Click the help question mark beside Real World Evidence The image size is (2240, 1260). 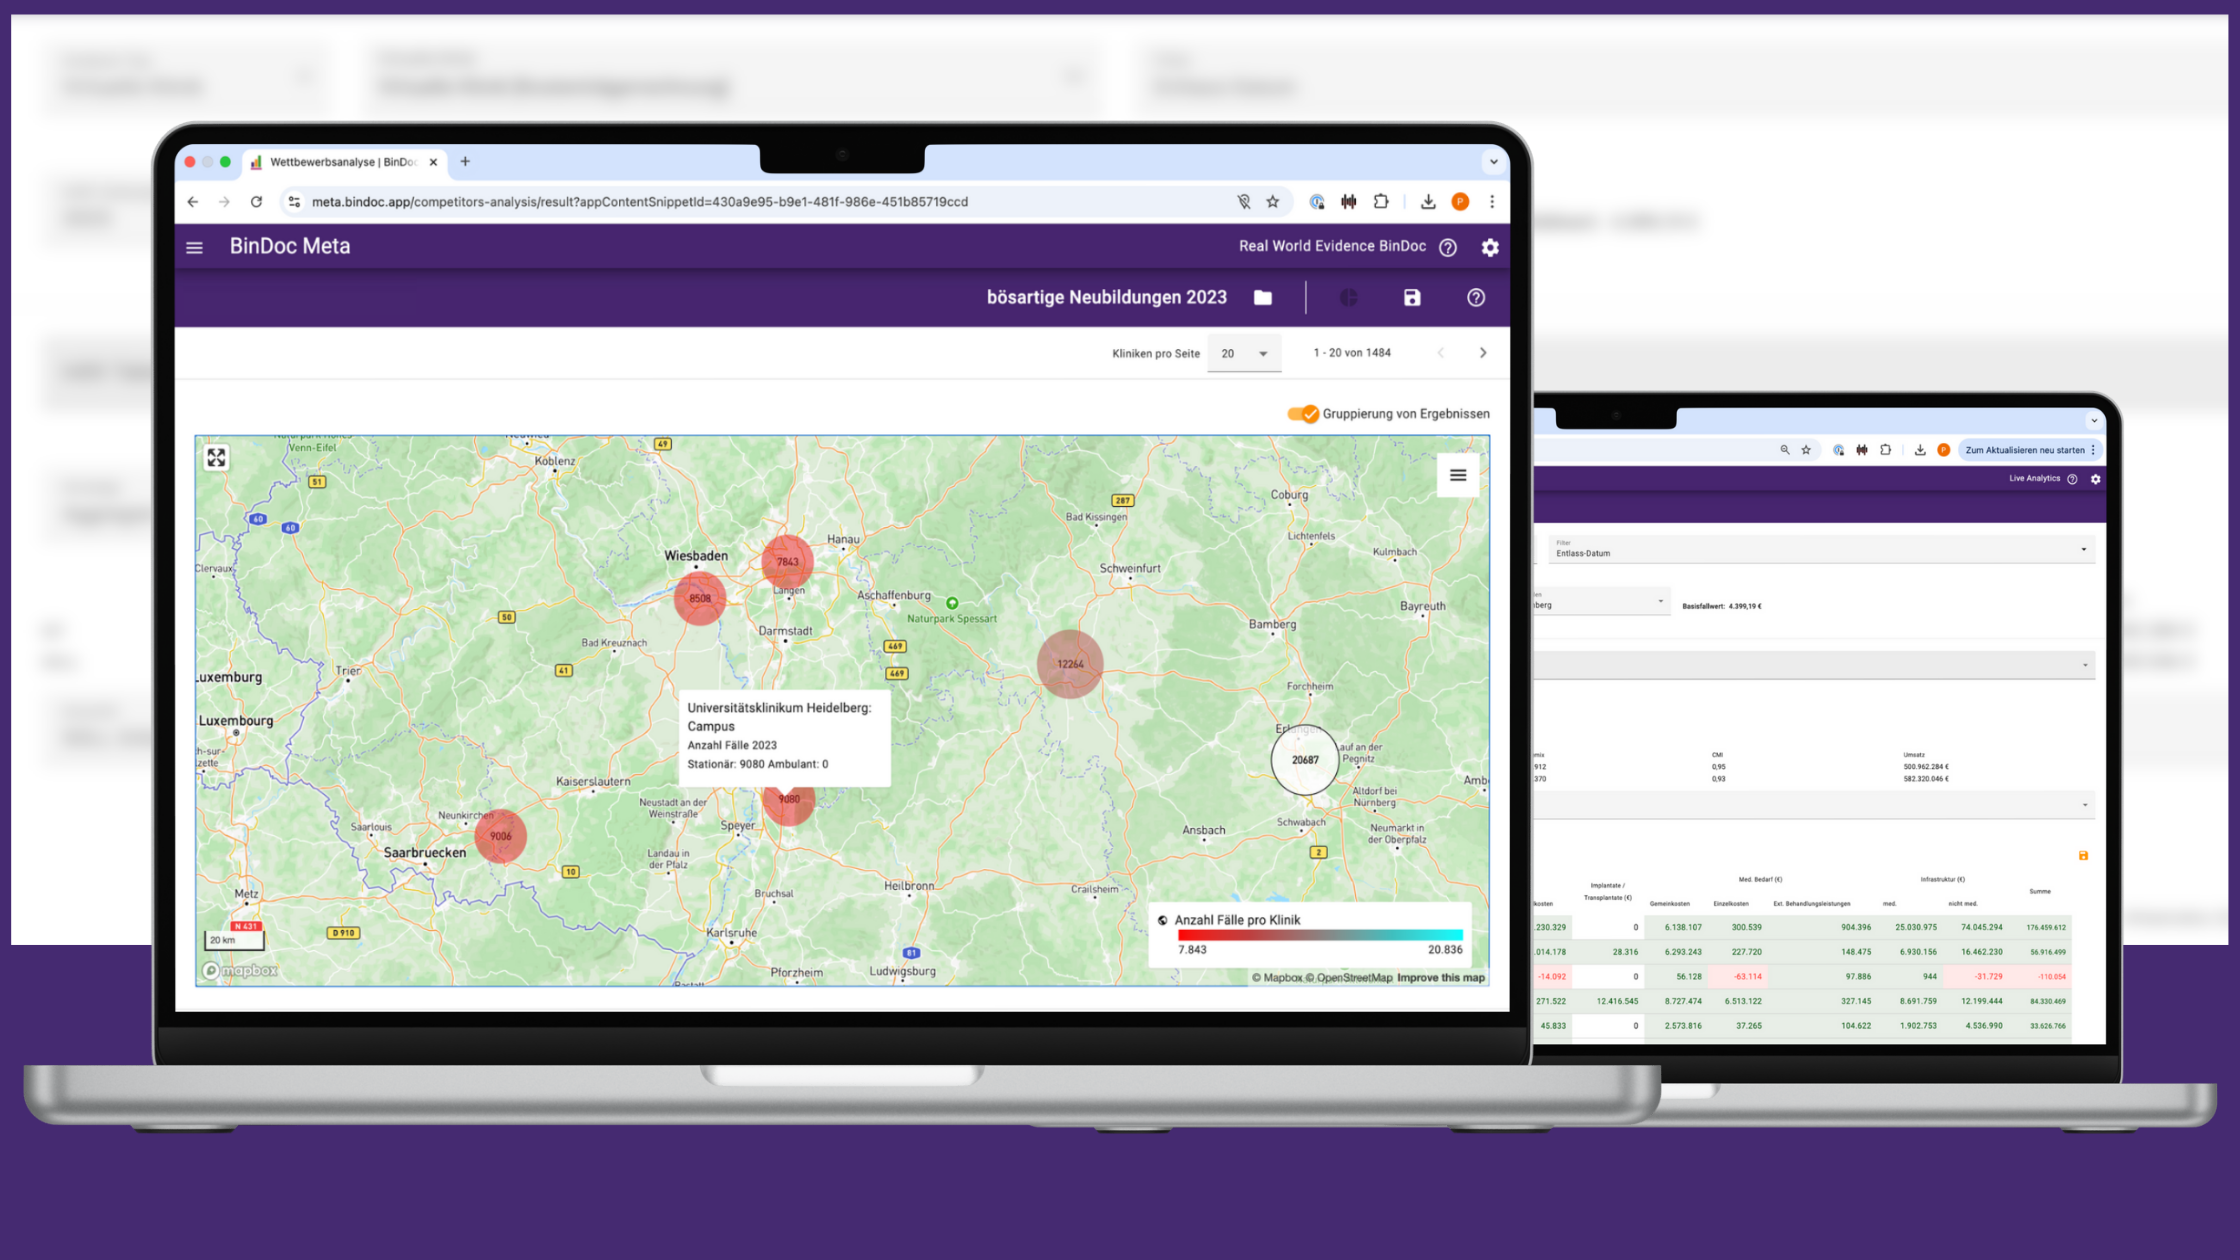tap(1447, 246)
